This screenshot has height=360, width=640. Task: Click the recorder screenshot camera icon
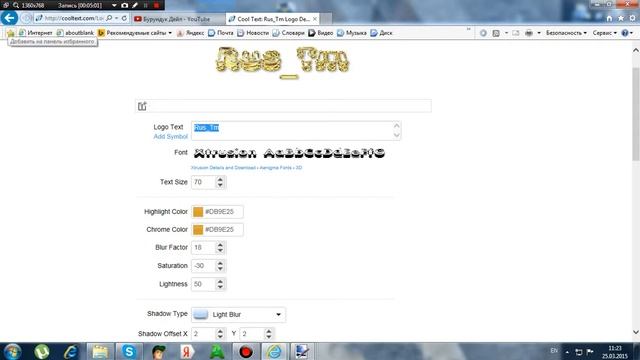point(124,5)
